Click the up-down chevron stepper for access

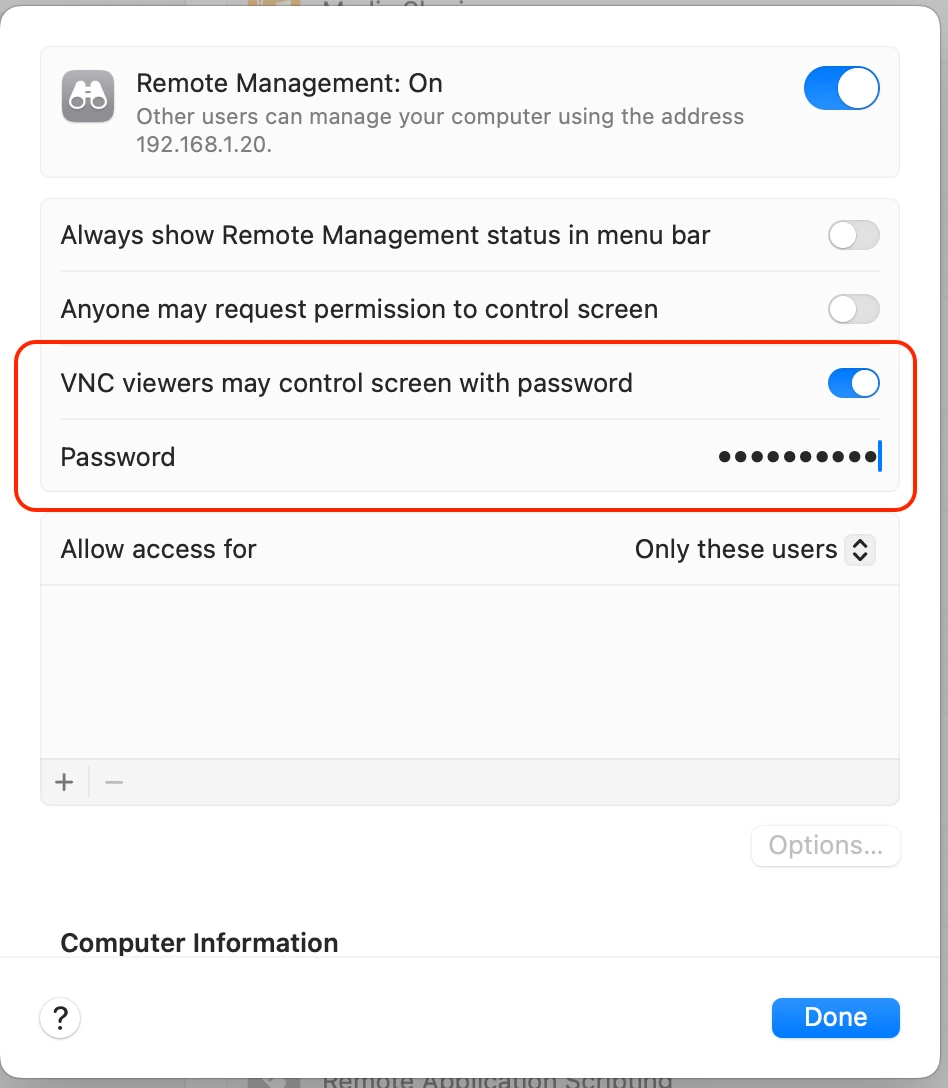pyautogui.click(x=860, y=550)
